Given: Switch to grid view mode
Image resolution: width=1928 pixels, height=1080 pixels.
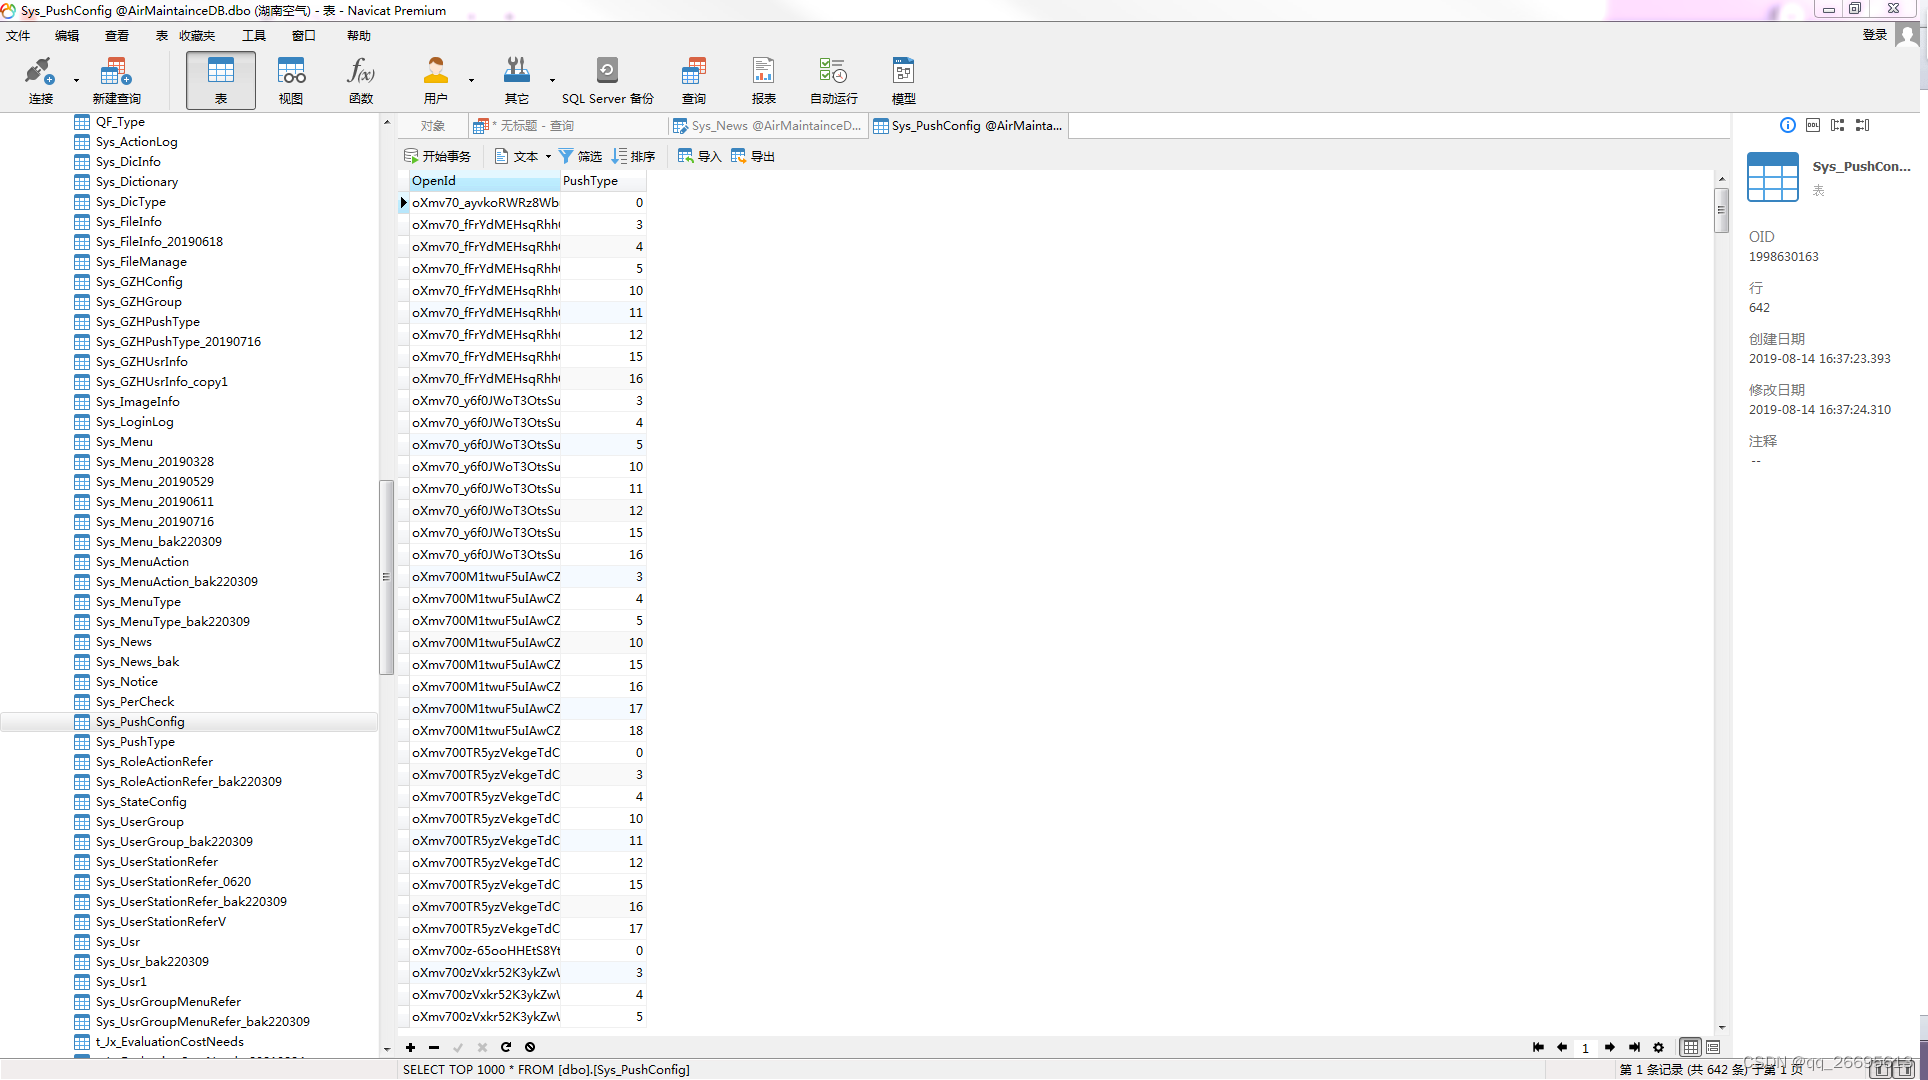Looking at the screenshot, I should (1690, 1047).
